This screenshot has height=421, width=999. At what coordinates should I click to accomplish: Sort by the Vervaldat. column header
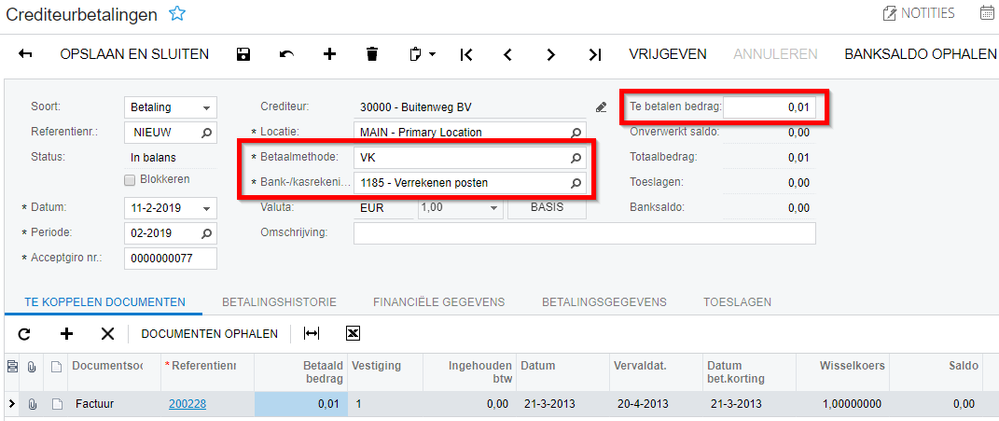tap(656, 373)
